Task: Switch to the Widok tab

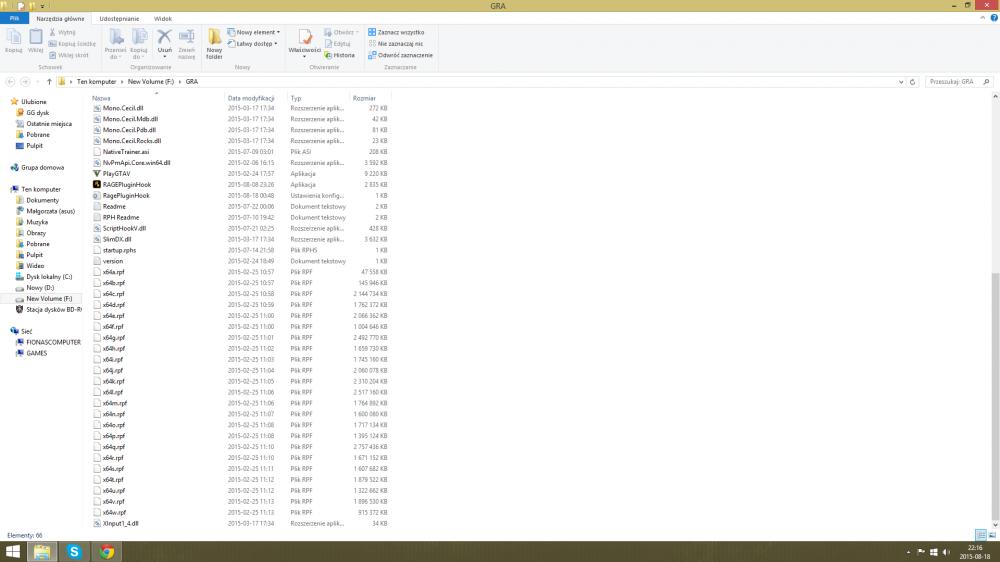Action: point(163,18)
